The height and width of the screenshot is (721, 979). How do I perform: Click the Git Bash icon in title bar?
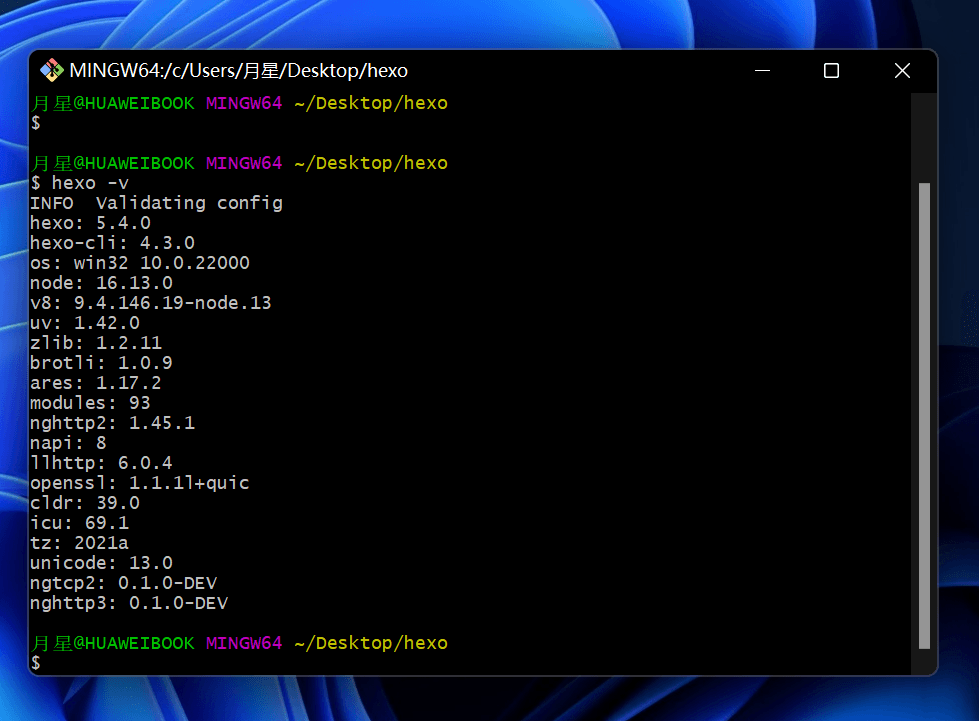click(52, 70)
